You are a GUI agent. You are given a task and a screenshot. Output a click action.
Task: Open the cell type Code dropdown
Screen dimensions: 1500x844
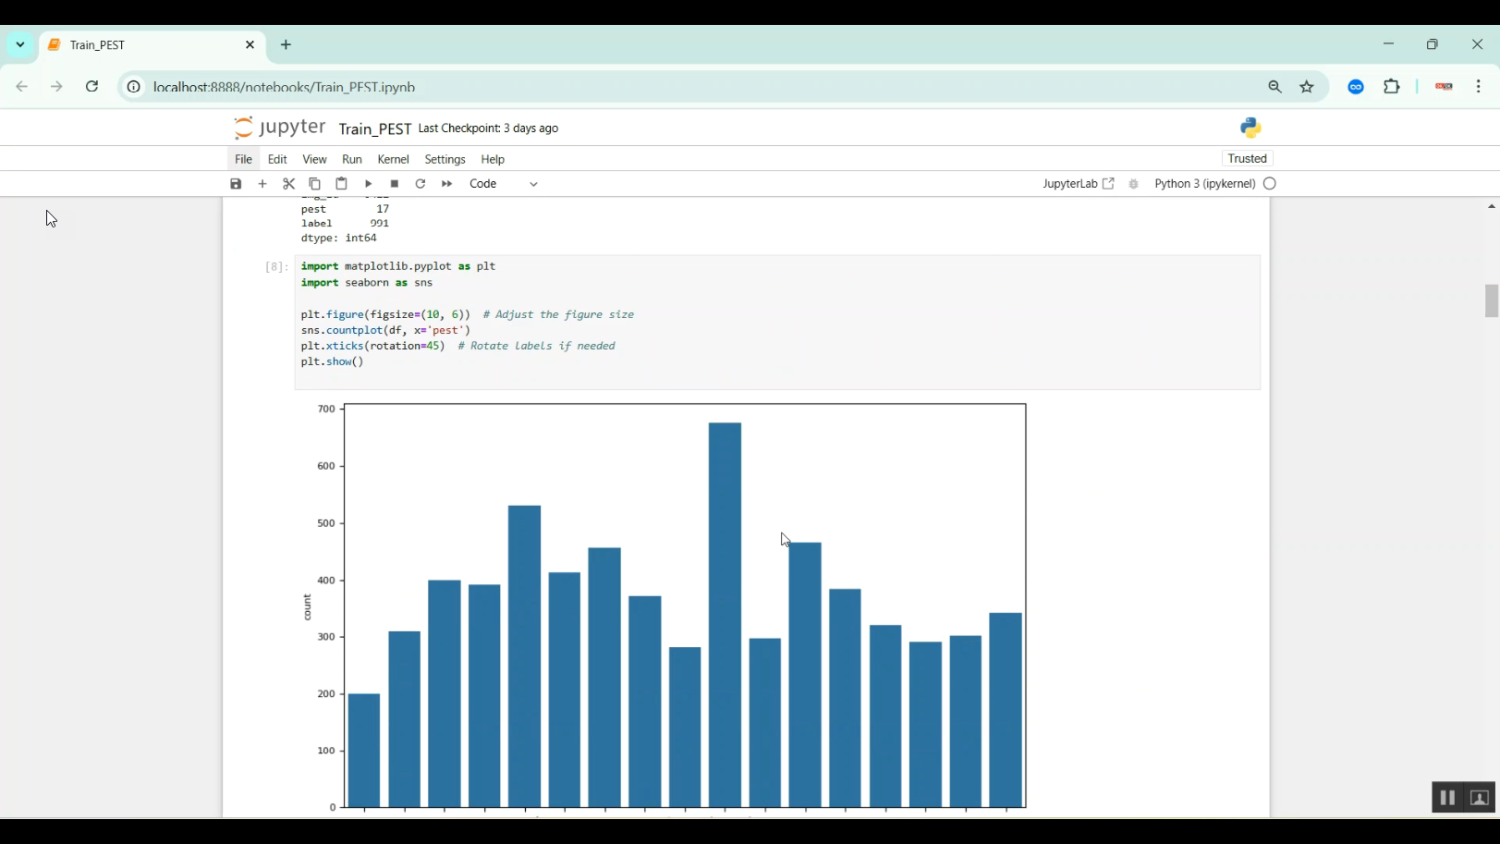tap(503, 184)
